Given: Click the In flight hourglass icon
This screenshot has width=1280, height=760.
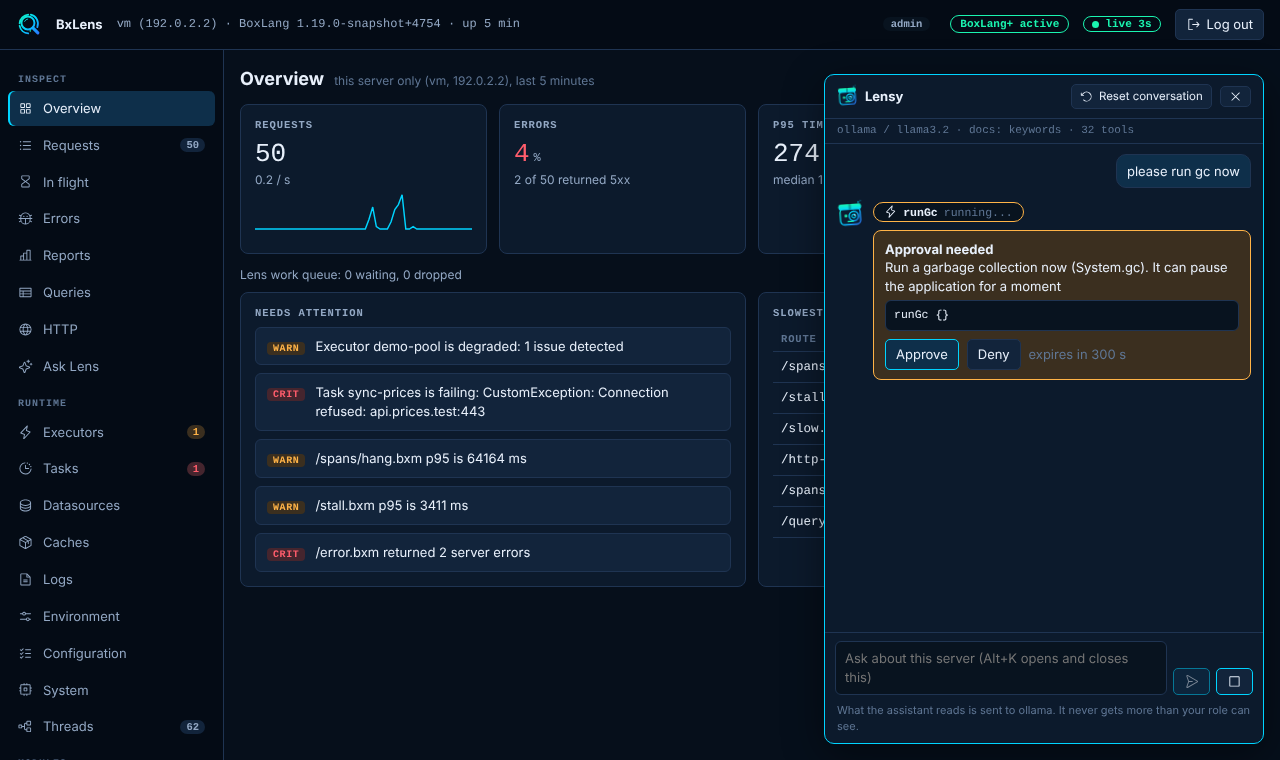Looking at the screenshot, I should pyautogui.click(x=26, y=182).
